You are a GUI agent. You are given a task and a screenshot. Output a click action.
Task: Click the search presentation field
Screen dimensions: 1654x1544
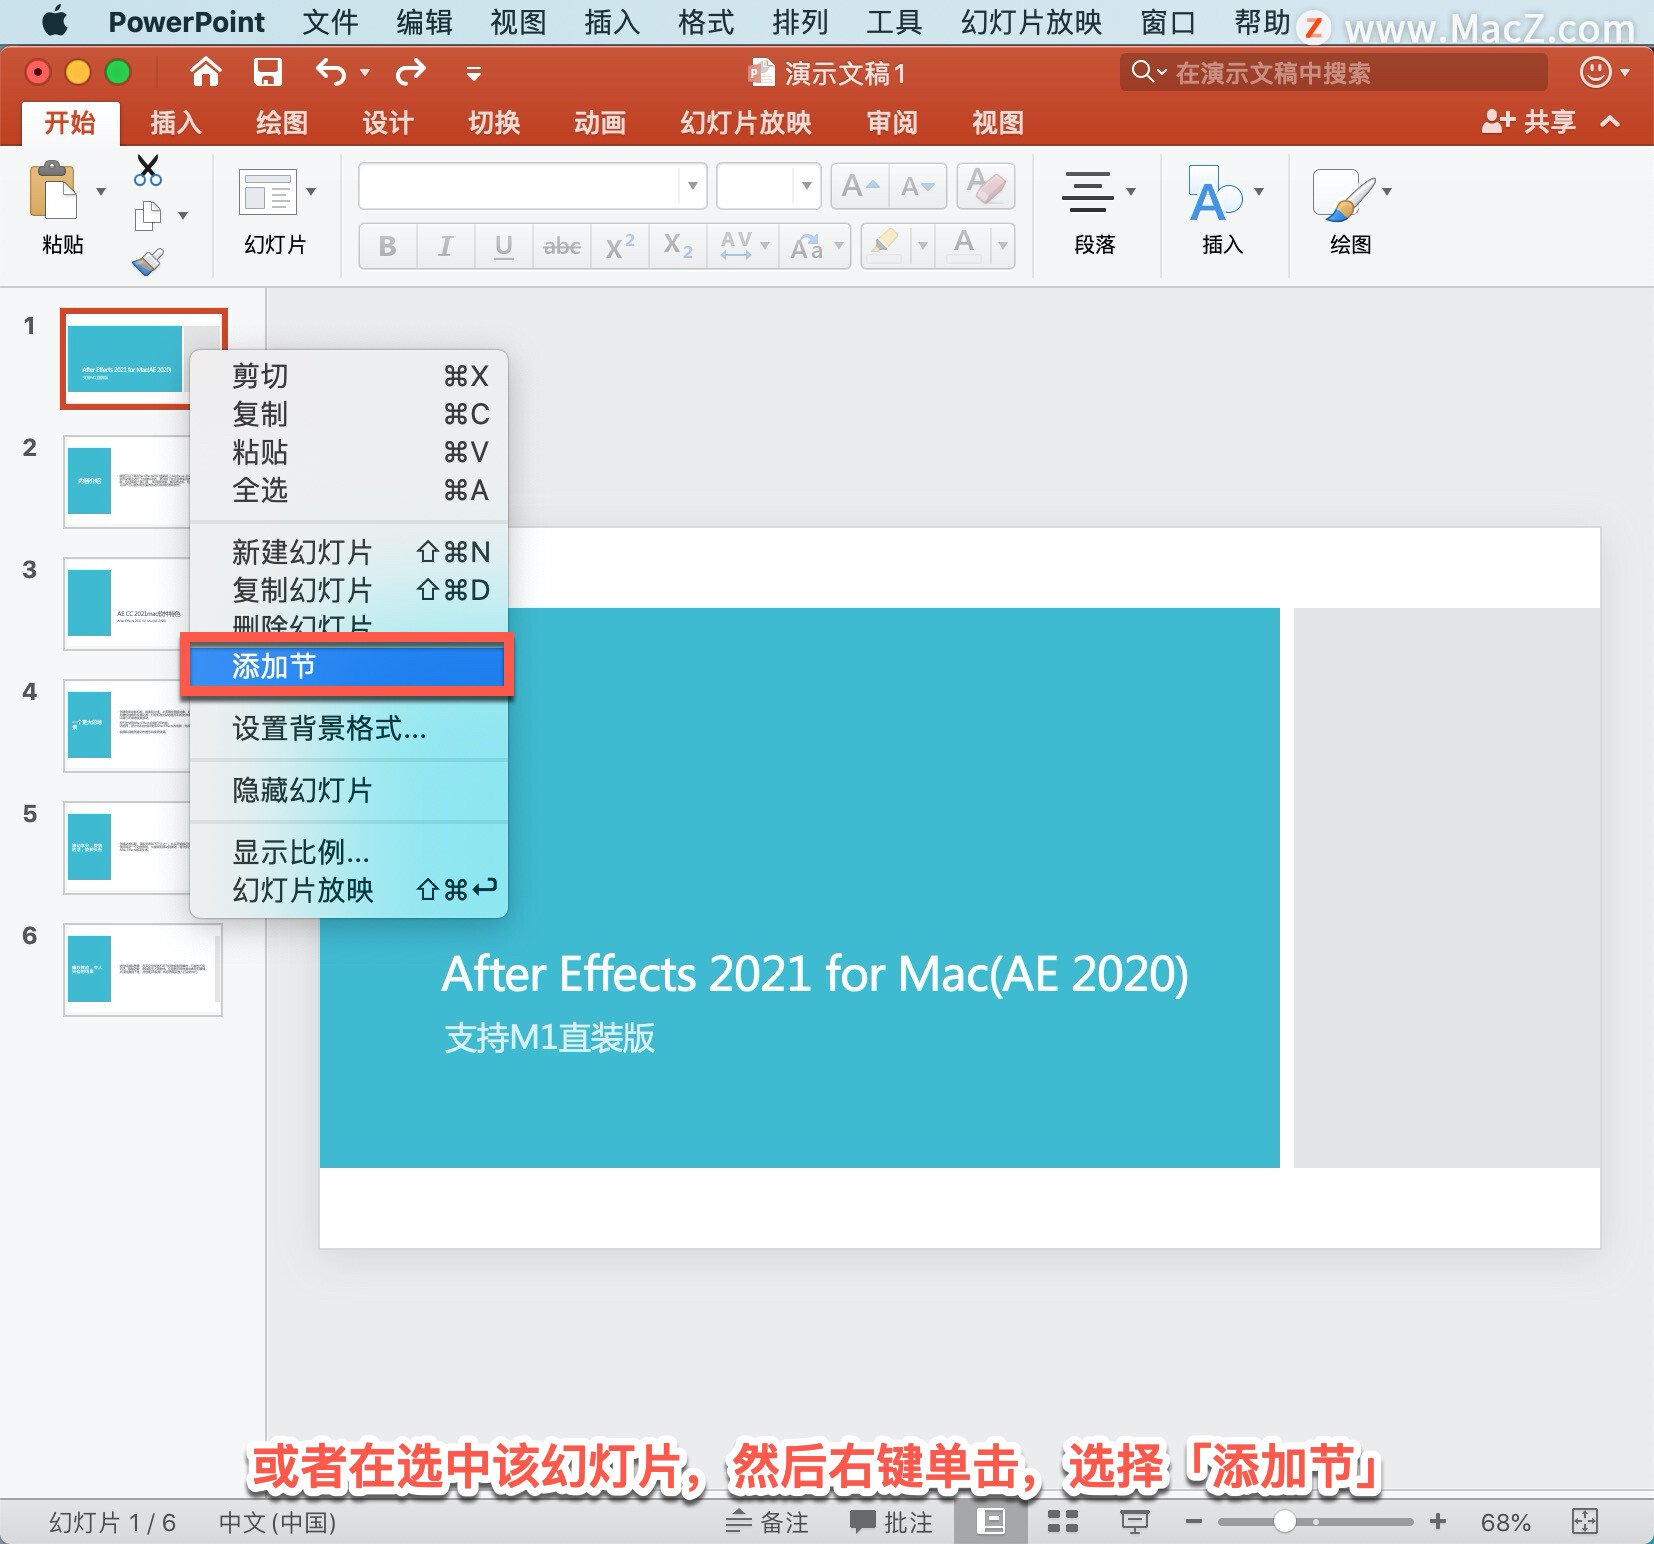pyautogui.click(x=1333, y=72)
